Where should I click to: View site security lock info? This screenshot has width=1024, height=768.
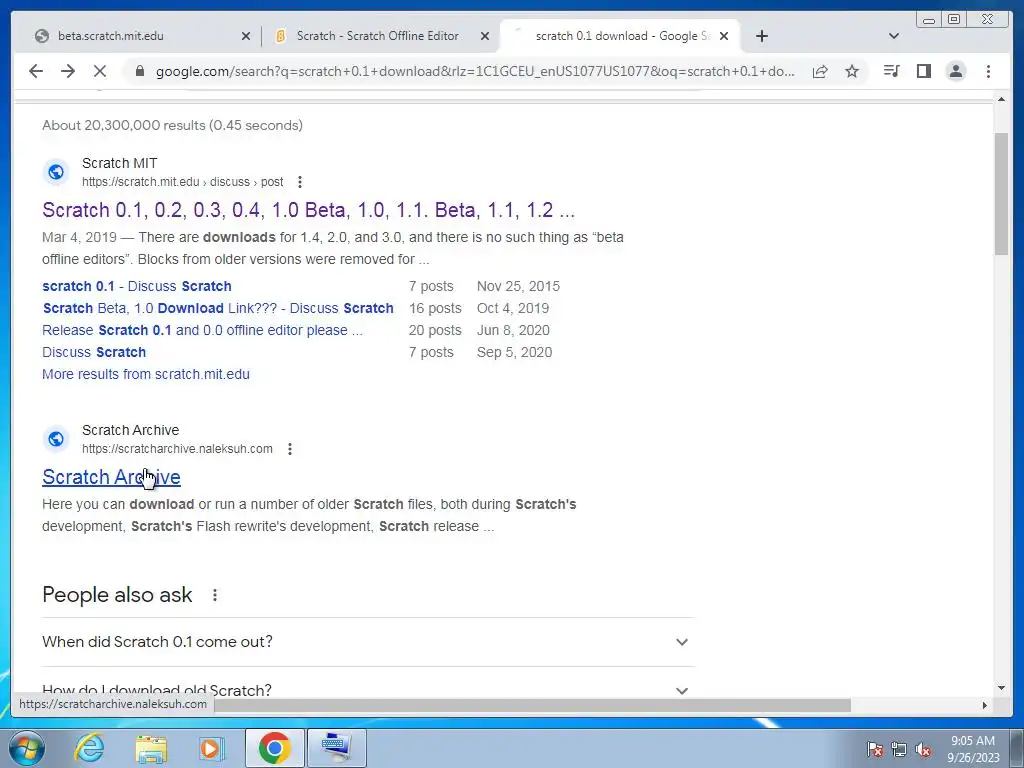point(139,71)
